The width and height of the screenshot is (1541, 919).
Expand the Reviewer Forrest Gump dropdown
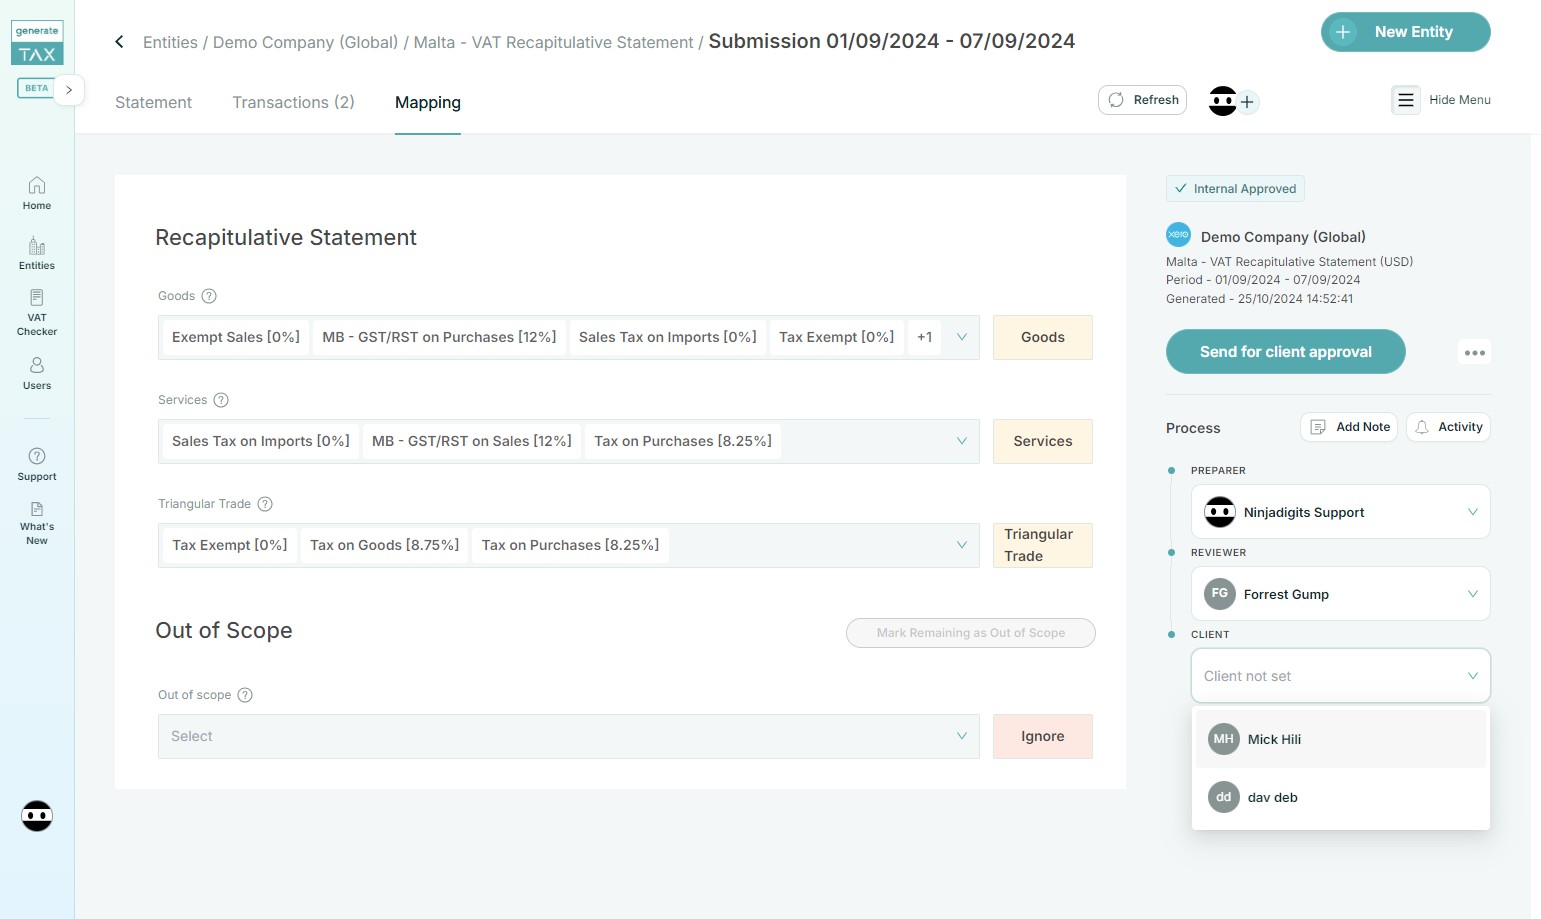(x=1340, y=594)
